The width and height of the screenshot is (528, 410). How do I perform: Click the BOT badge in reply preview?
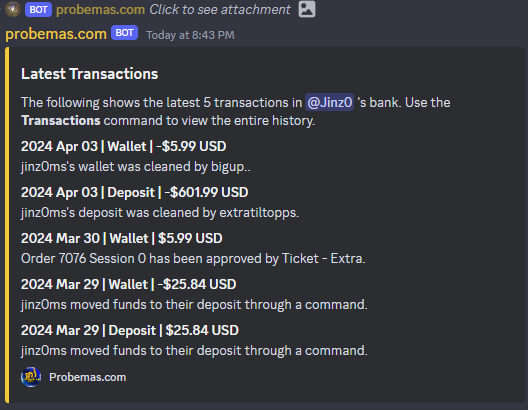(38, 9)
